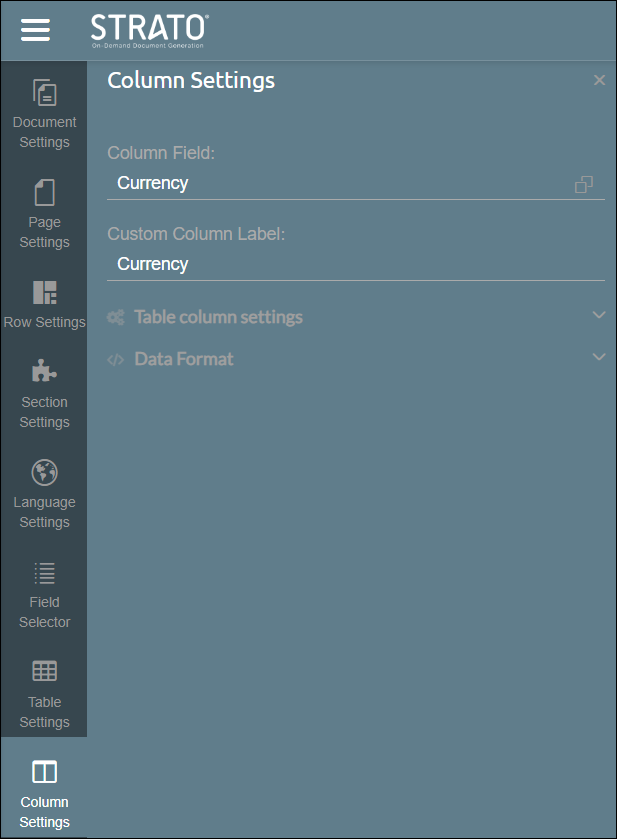Click the Data Format heading
The height and width of the screenshot is (839, 617).
[184, 359]
